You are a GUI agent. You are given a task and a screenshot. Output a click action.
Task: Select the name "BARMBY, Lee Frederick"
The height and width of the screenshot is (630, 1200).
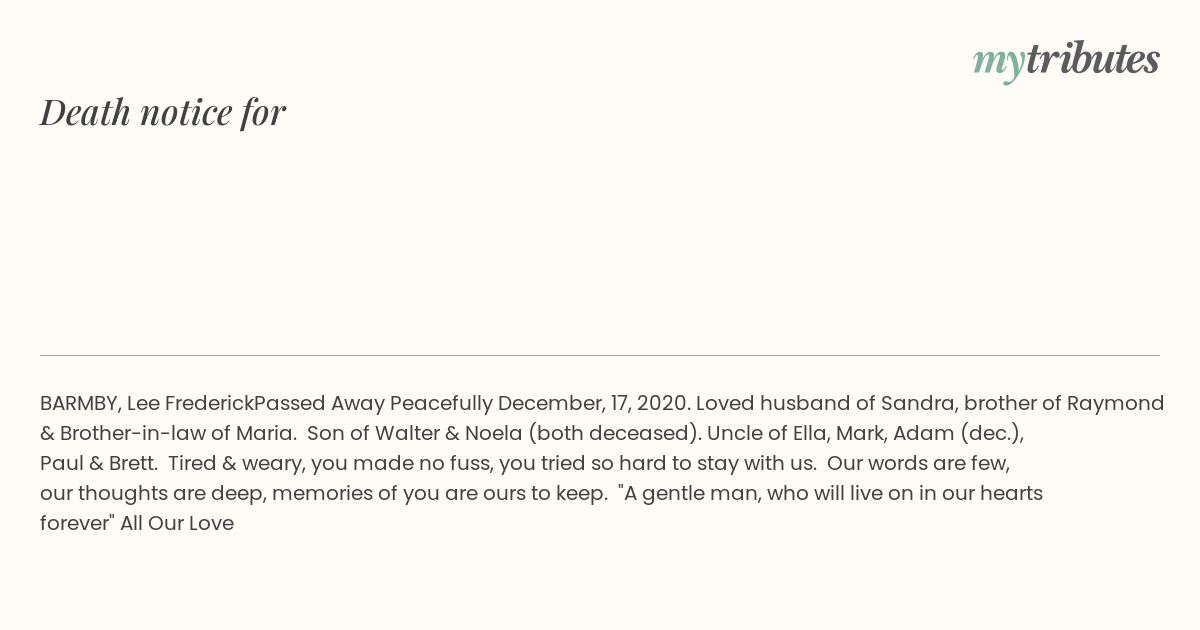pos(147,404)
